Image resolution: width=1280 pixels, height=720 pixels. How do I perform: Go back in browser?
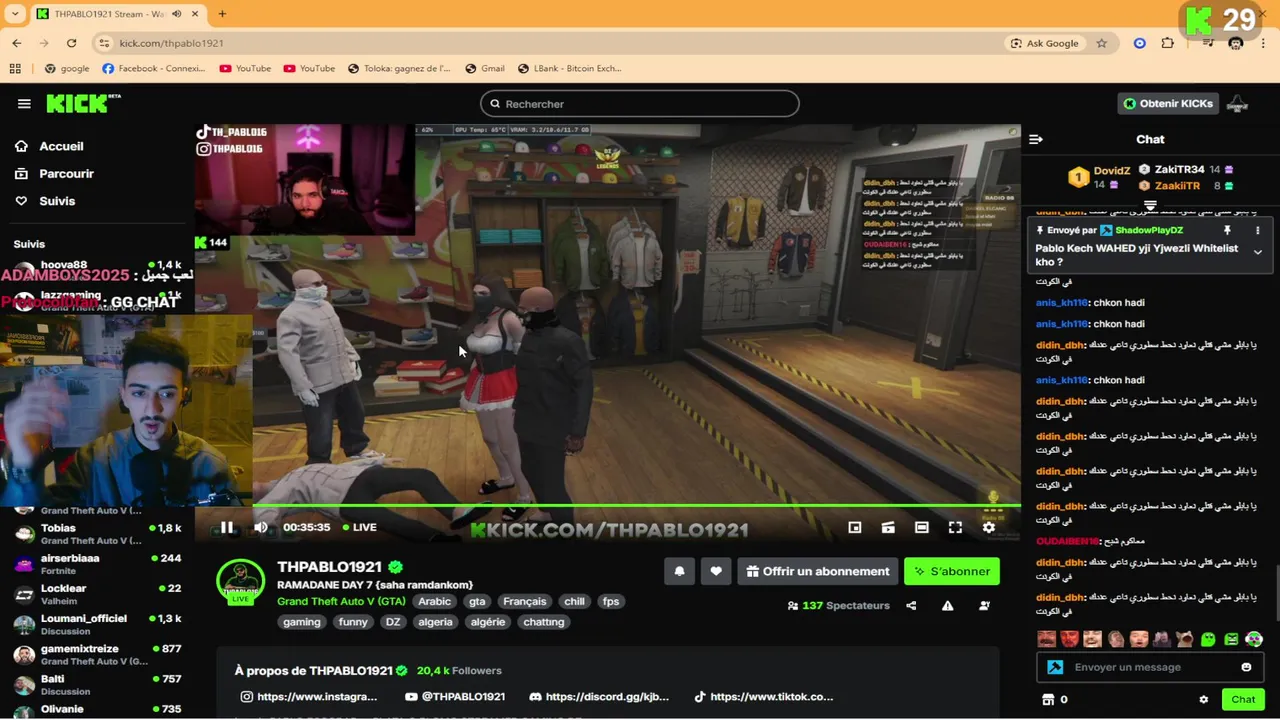(17, 43)
